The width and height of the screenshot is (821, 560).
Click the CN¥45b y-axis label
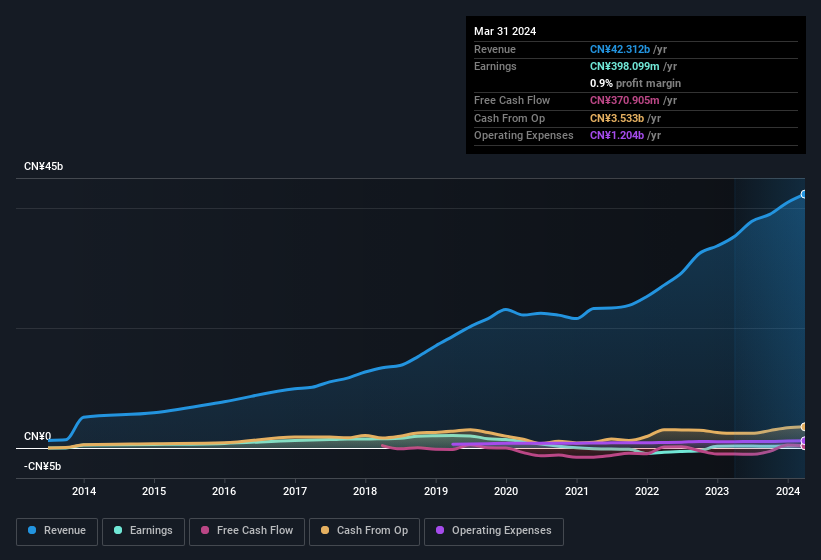(43, 166)
